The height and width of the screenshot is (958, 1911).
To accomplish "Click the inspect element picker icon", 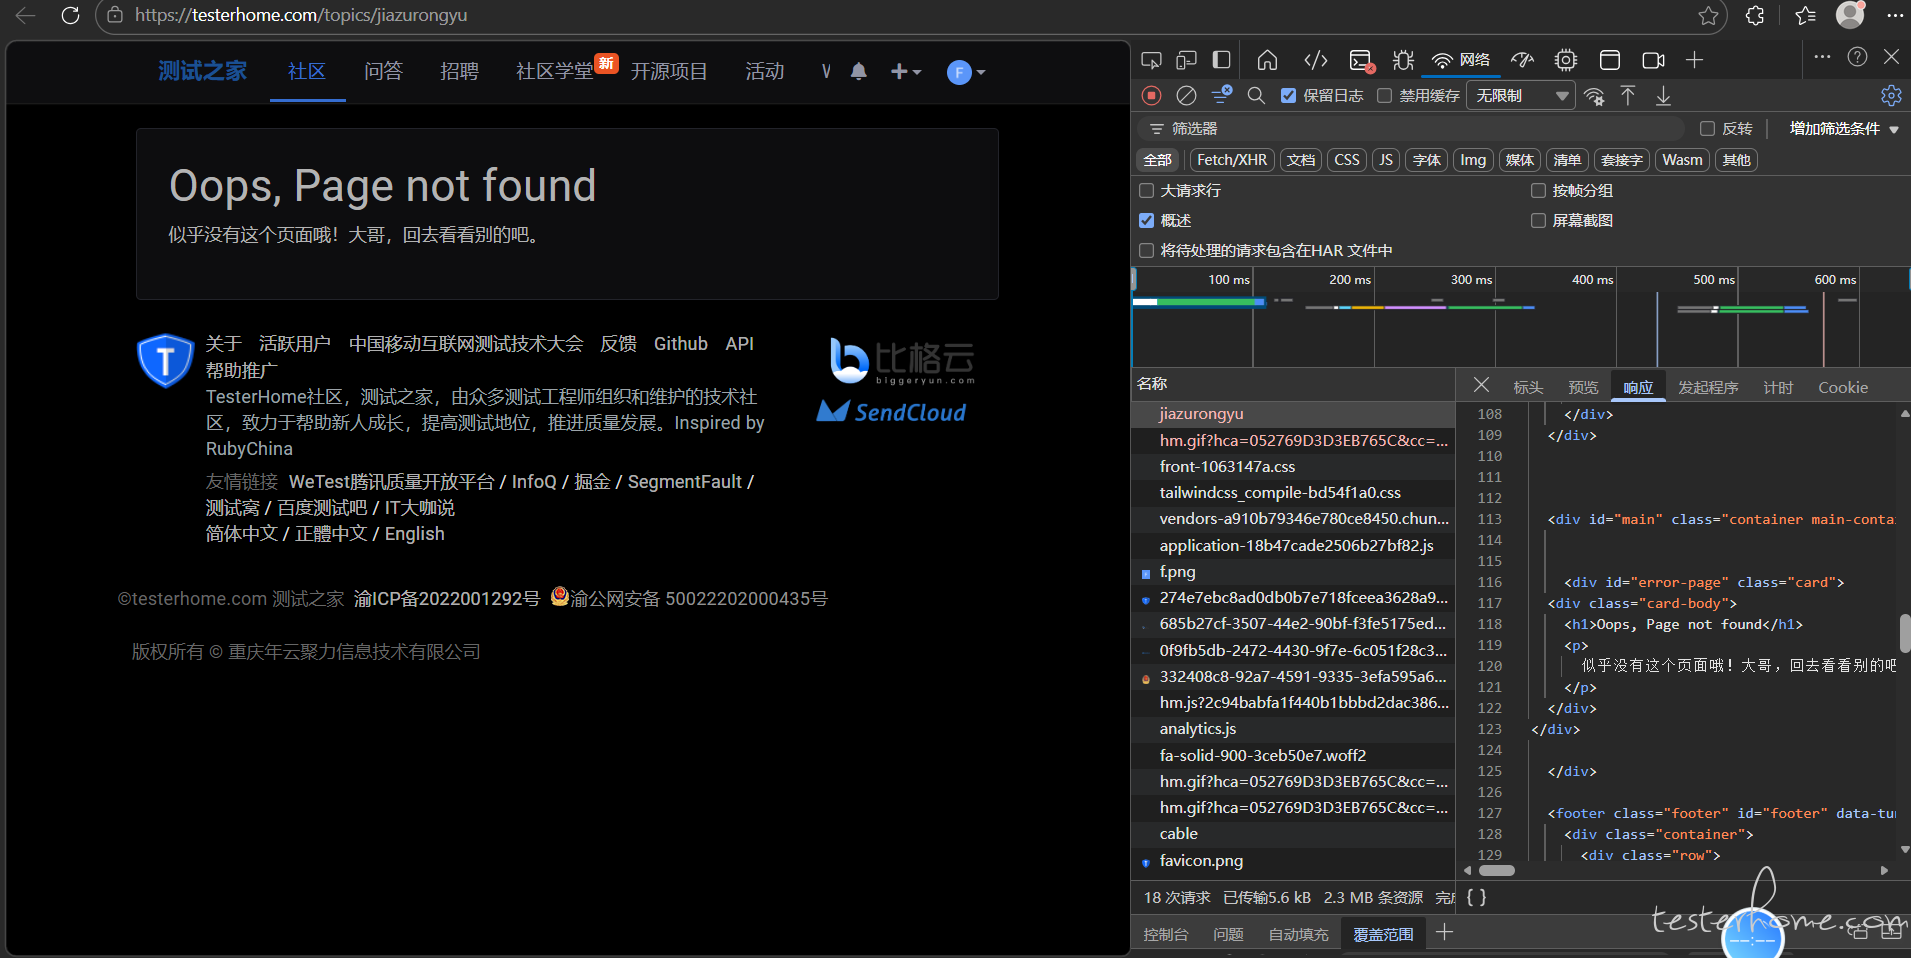I will pos(1151,60).
